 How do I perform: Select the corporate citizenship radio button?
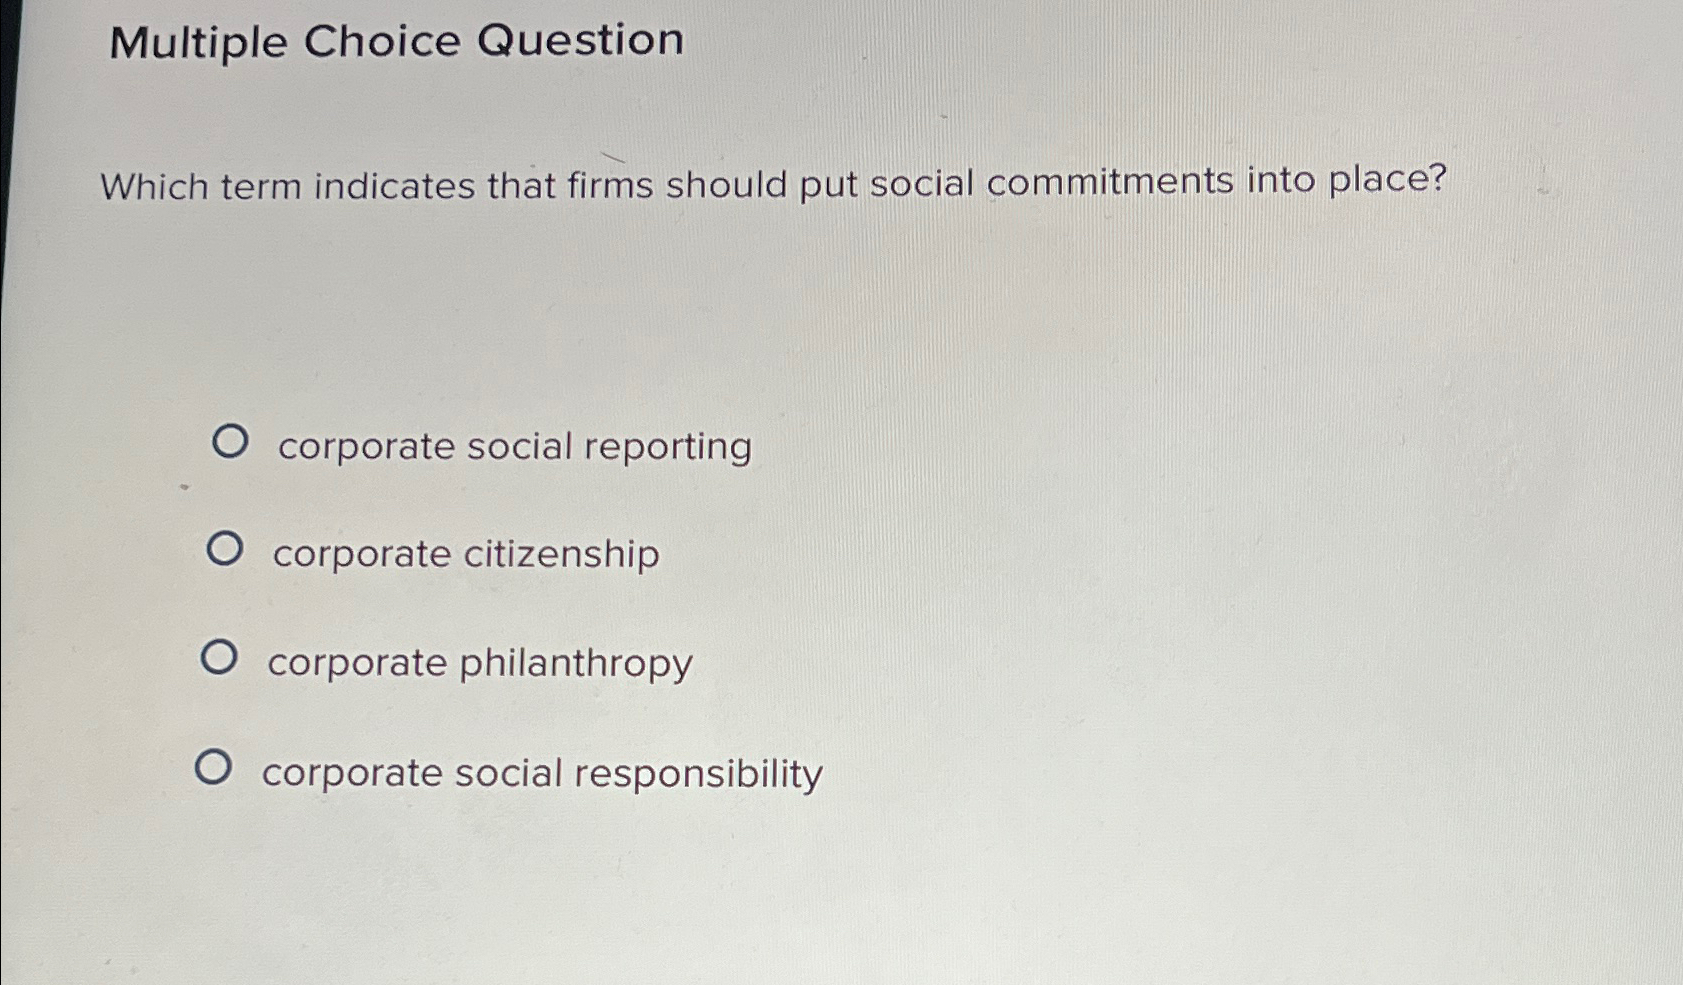click(x=224, y=548)
